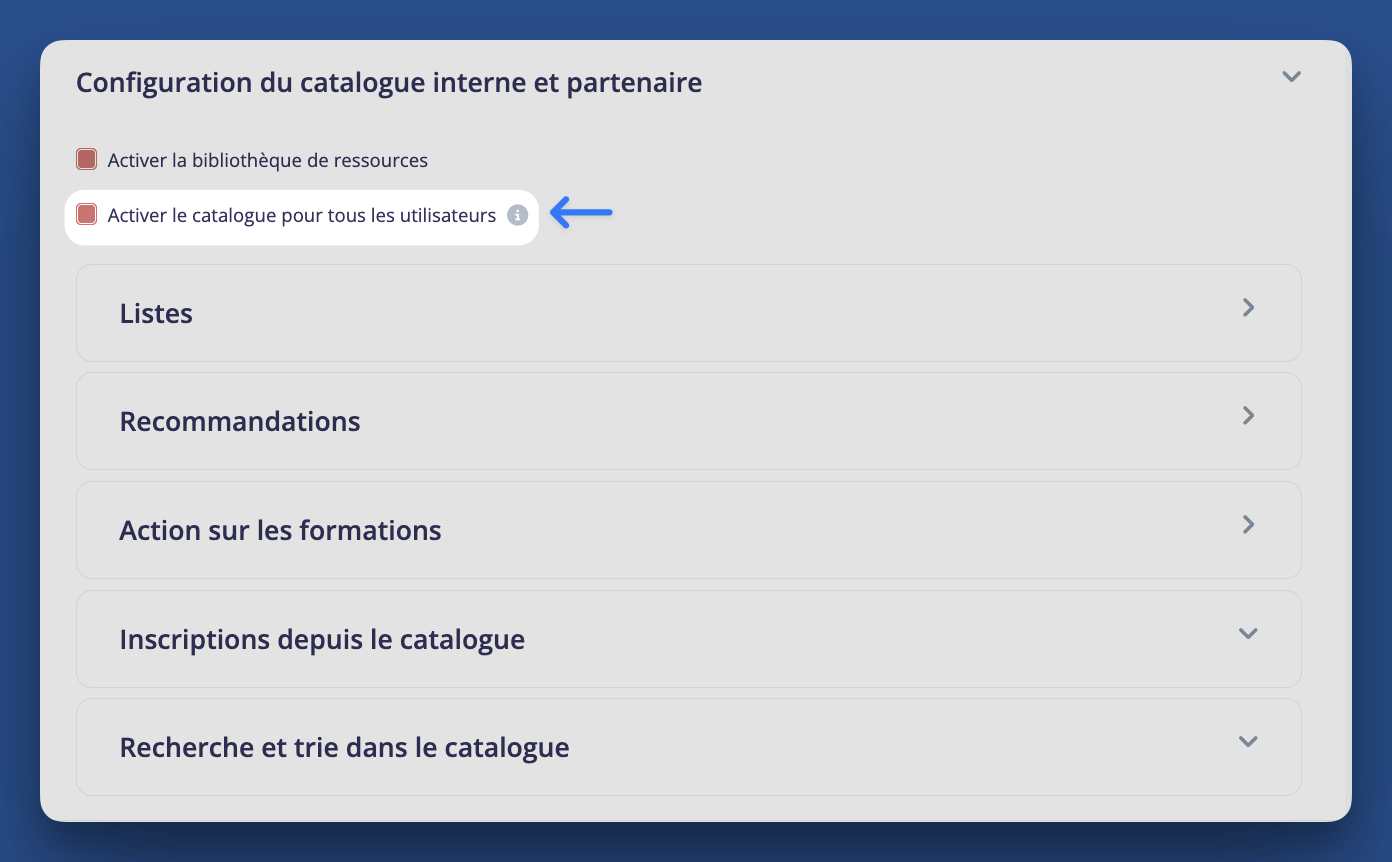The image size is (1392, 862).
Task: Click the chevron on the Recommandations row
Action: 1248,416
